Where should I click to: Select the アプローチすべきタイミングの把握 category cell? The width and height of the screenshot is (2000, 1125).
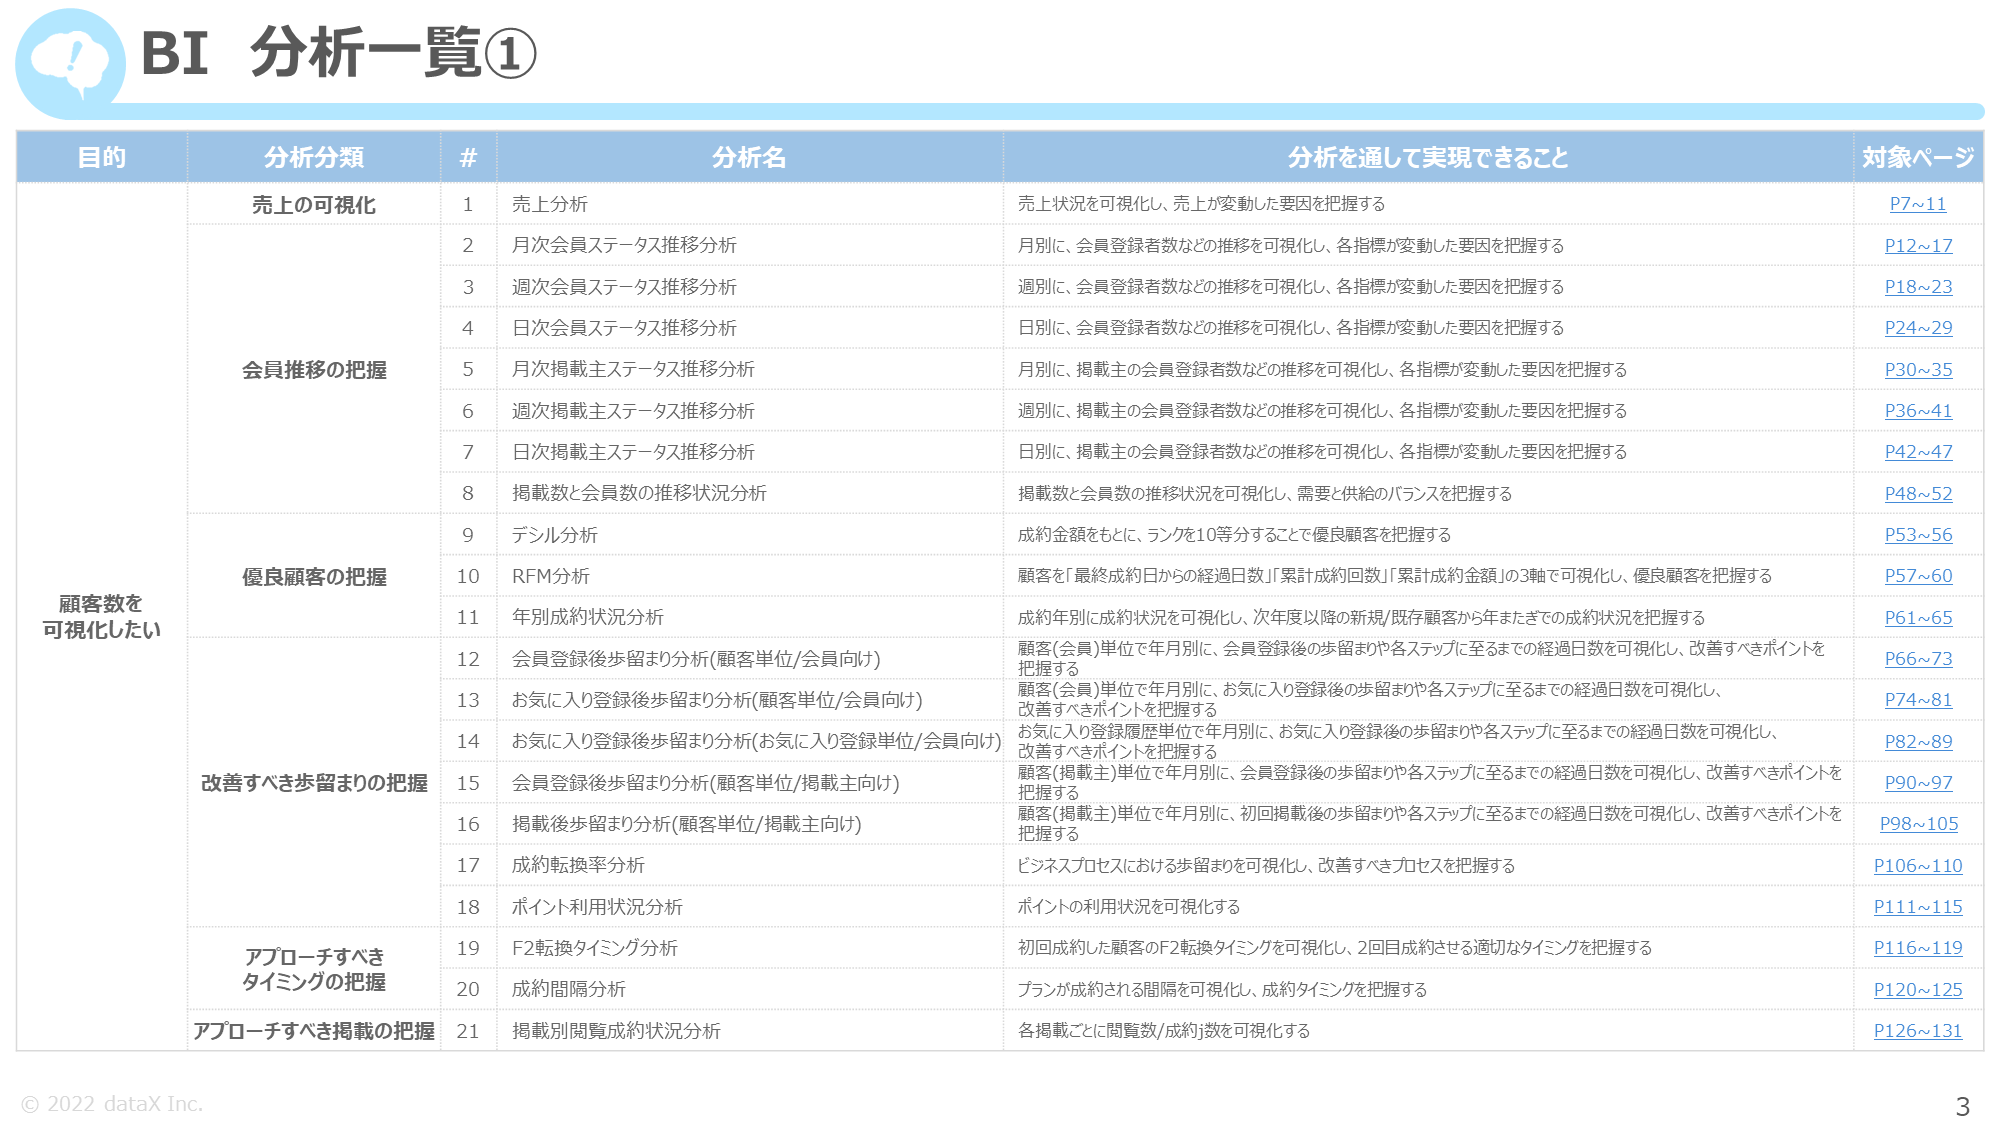click(x=314, y=969)
